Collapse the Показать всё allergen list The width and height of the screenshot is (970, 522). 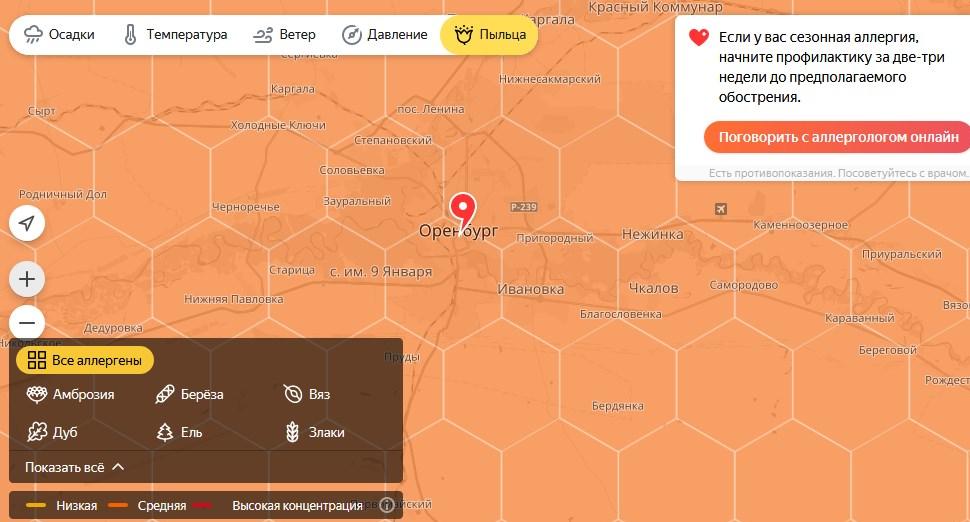tap(75, 468)
